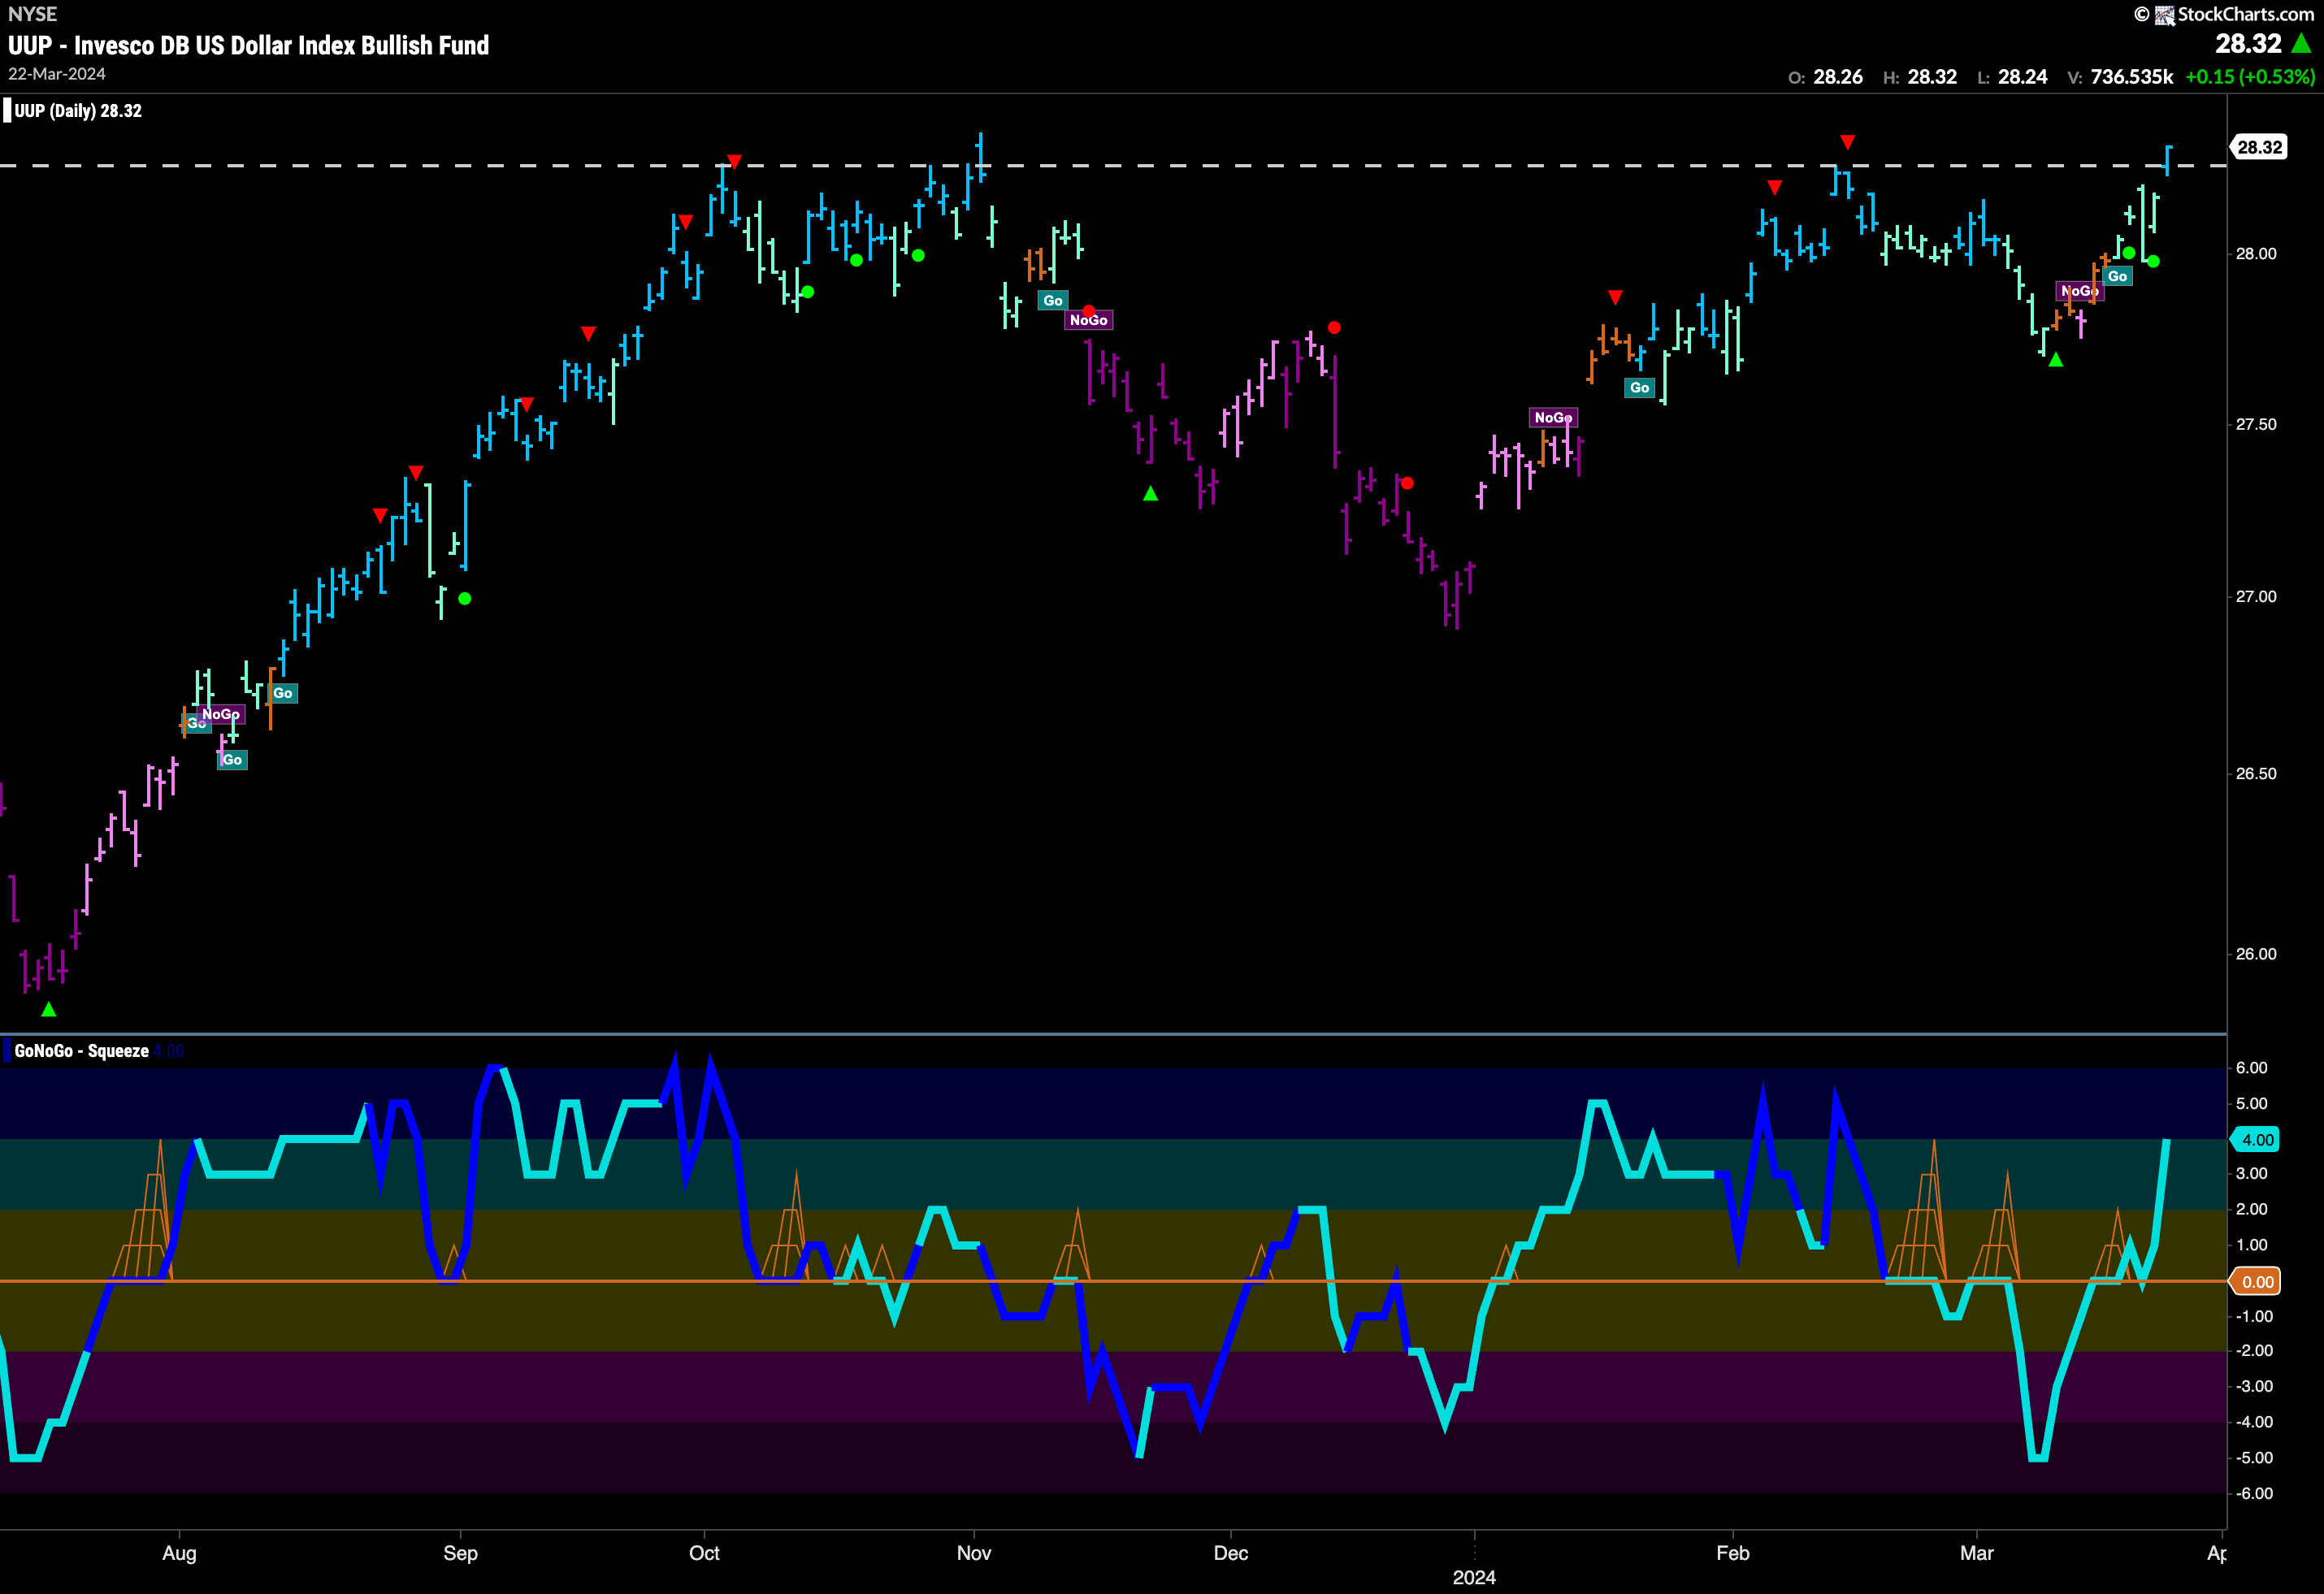Click the red dot in late December
Viewport: 2324px width, 1594px height.
click(1407, 484)
